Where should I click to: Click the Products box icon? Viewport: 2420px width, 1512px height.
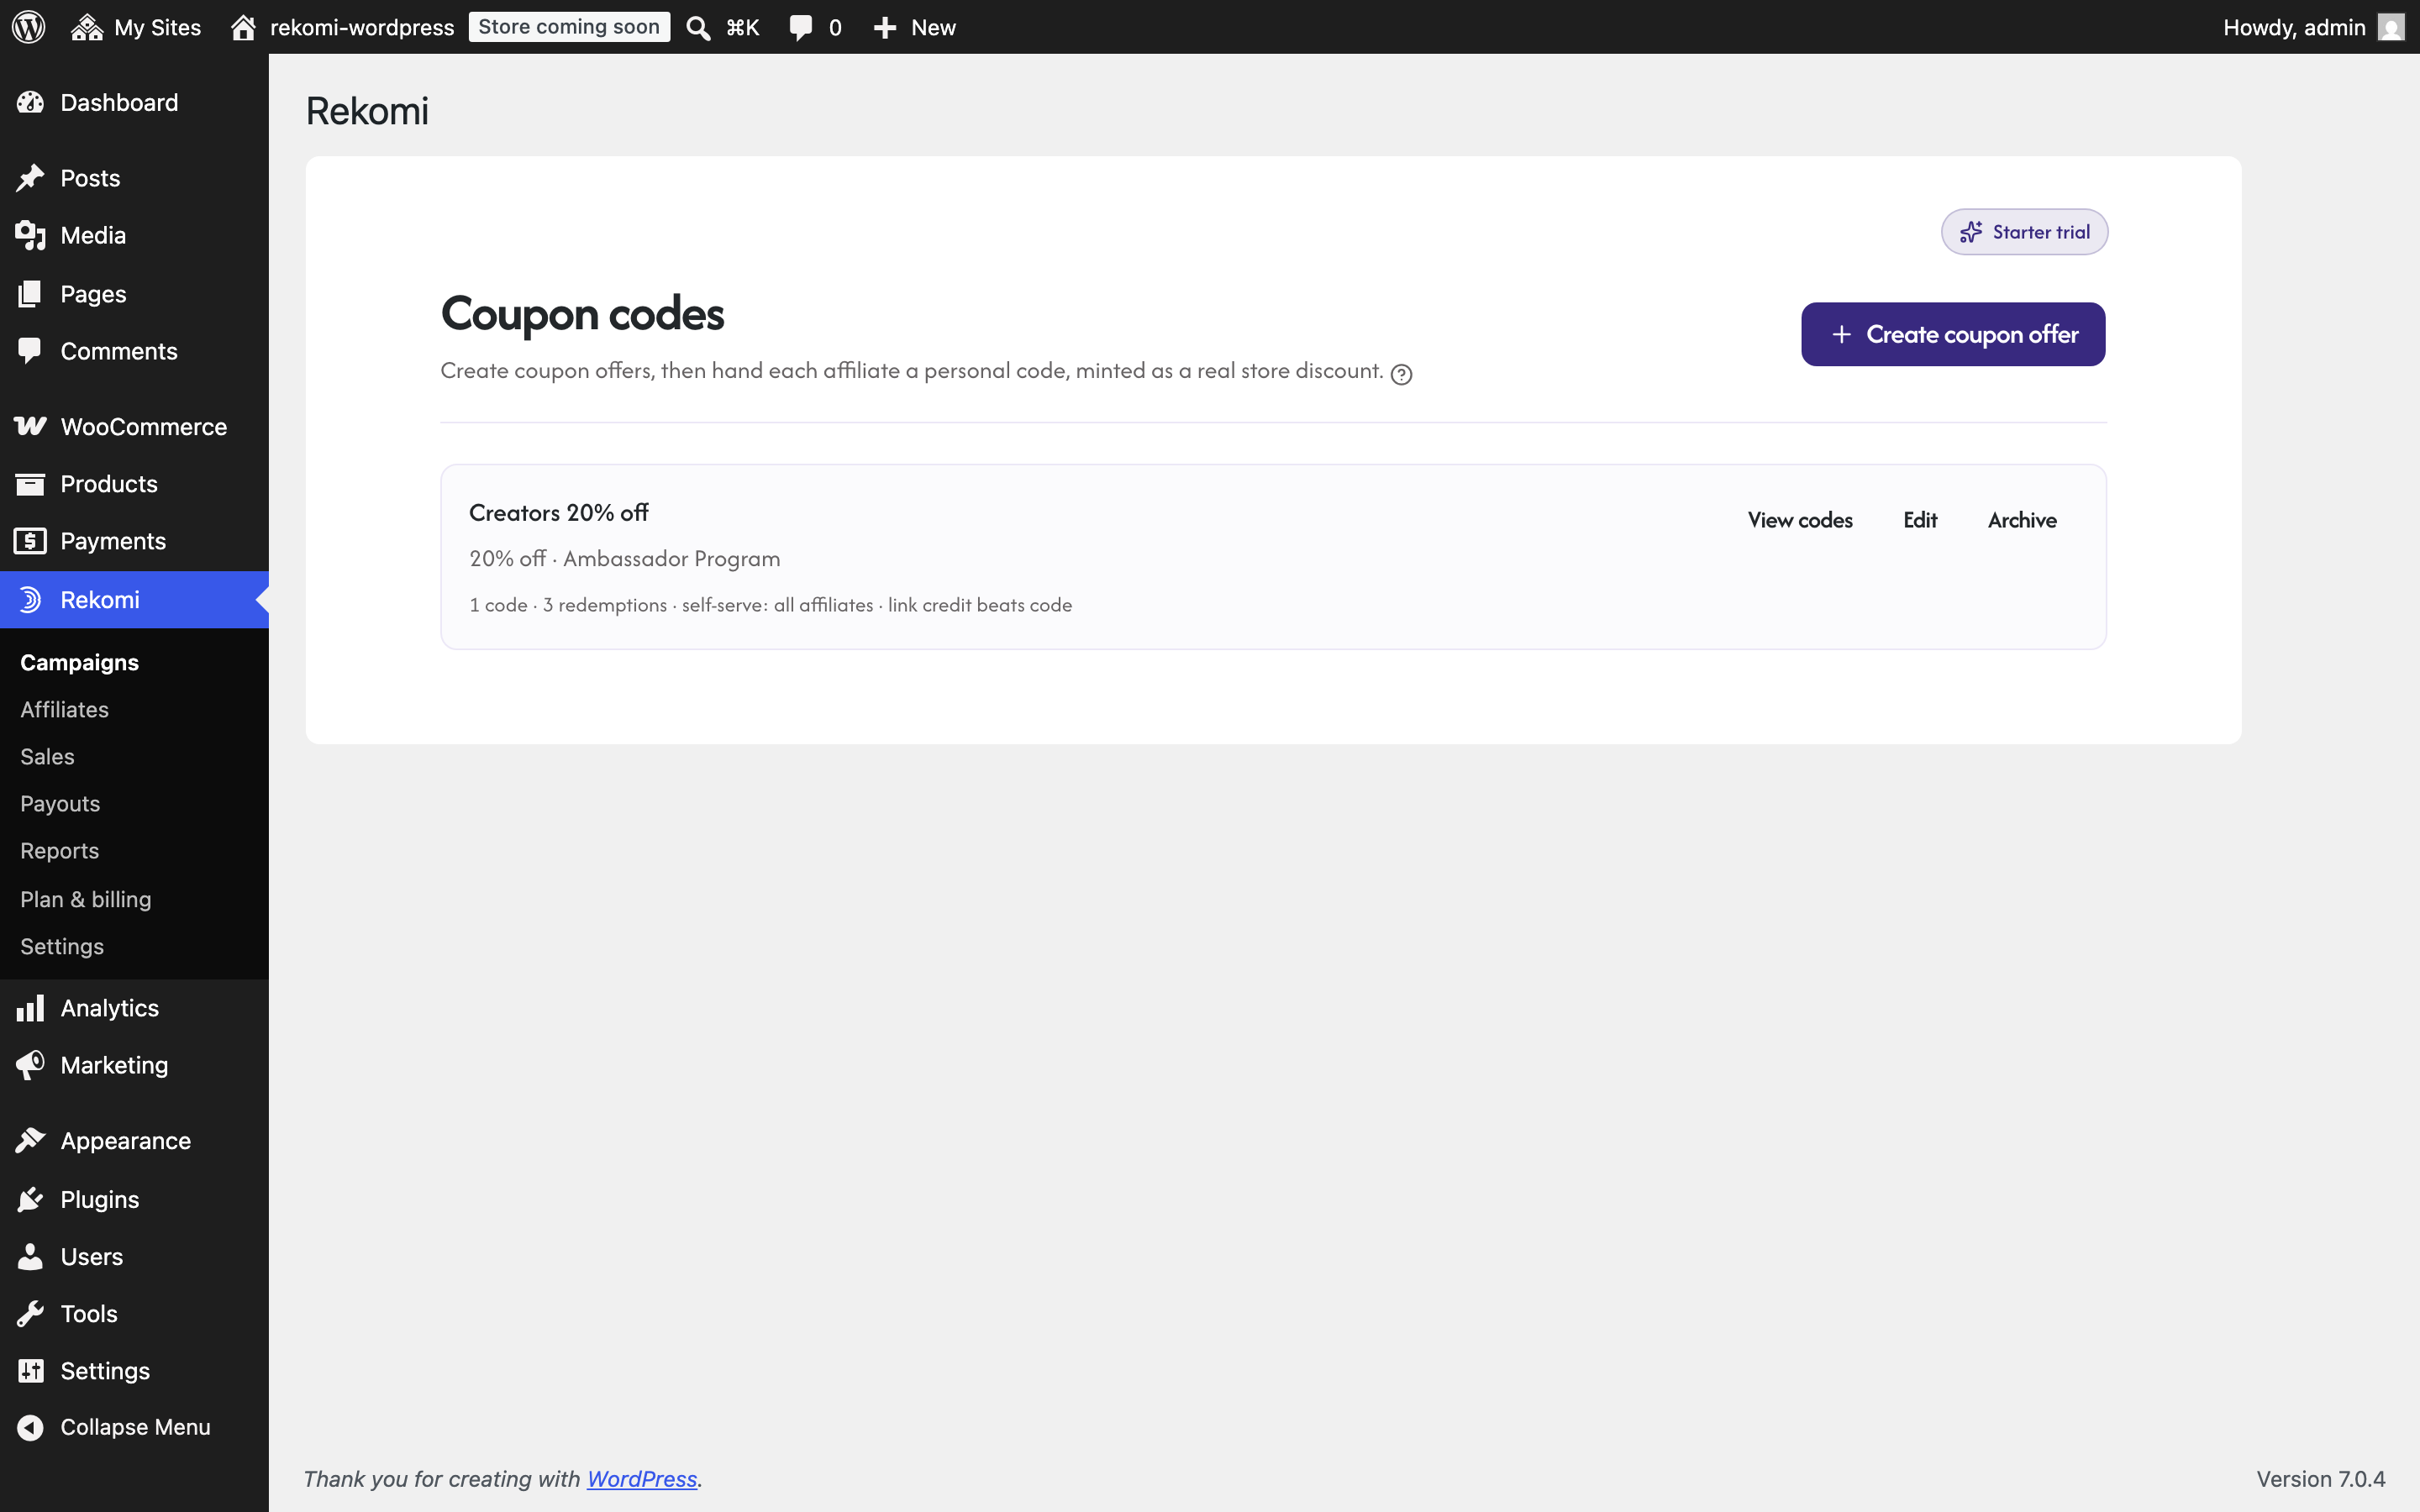click(30, 484)
